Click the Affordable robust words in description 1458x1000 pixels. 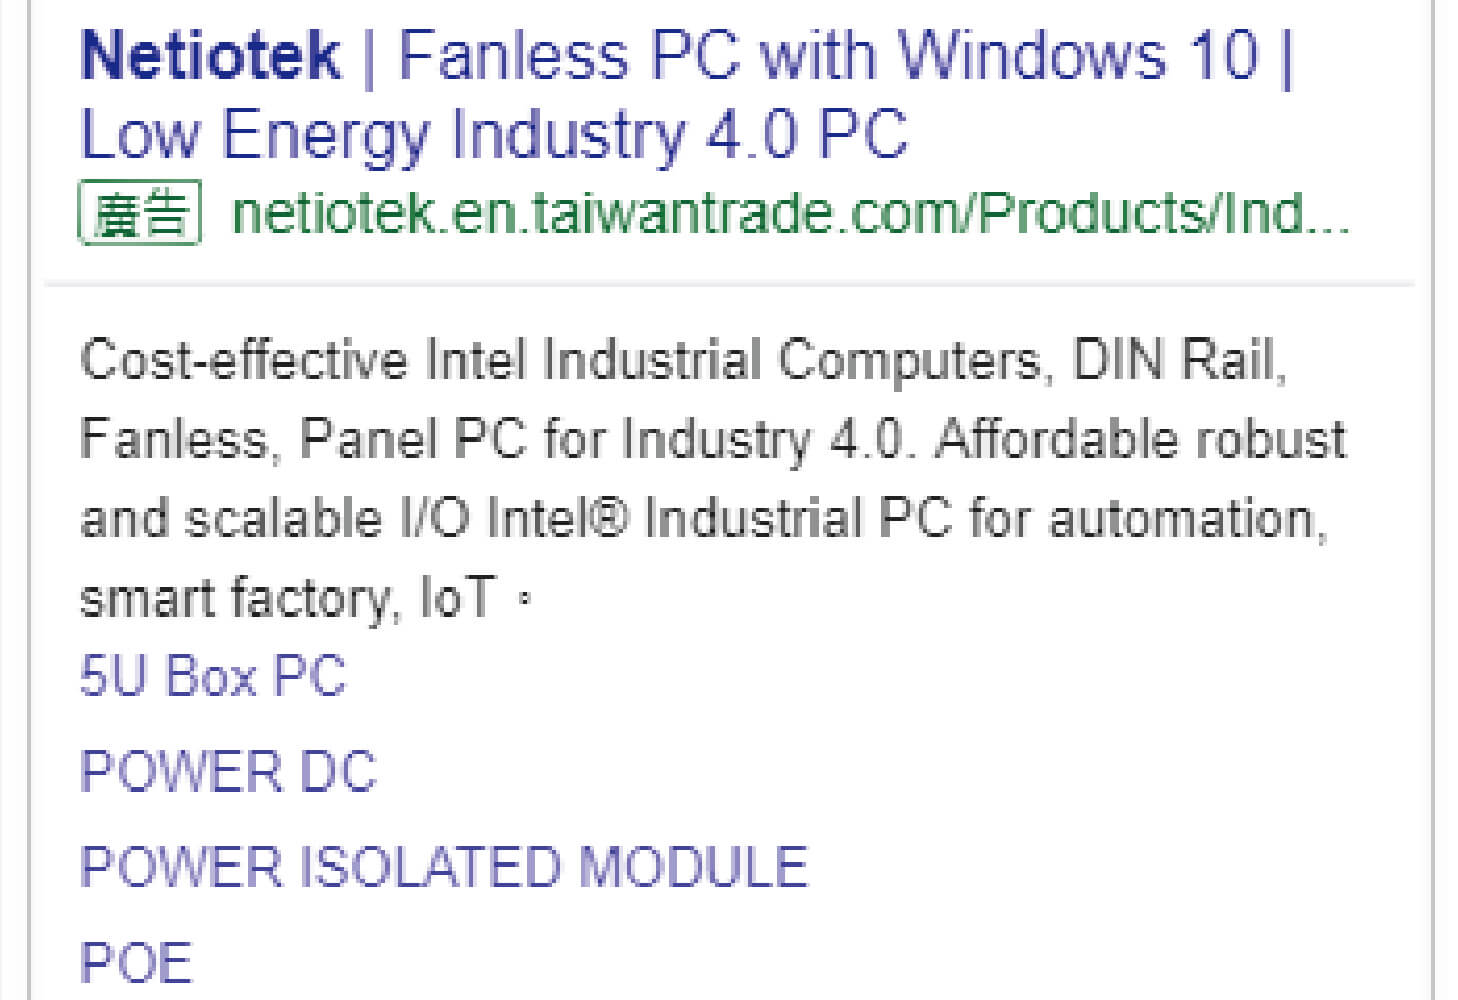tap(1141, 439)
